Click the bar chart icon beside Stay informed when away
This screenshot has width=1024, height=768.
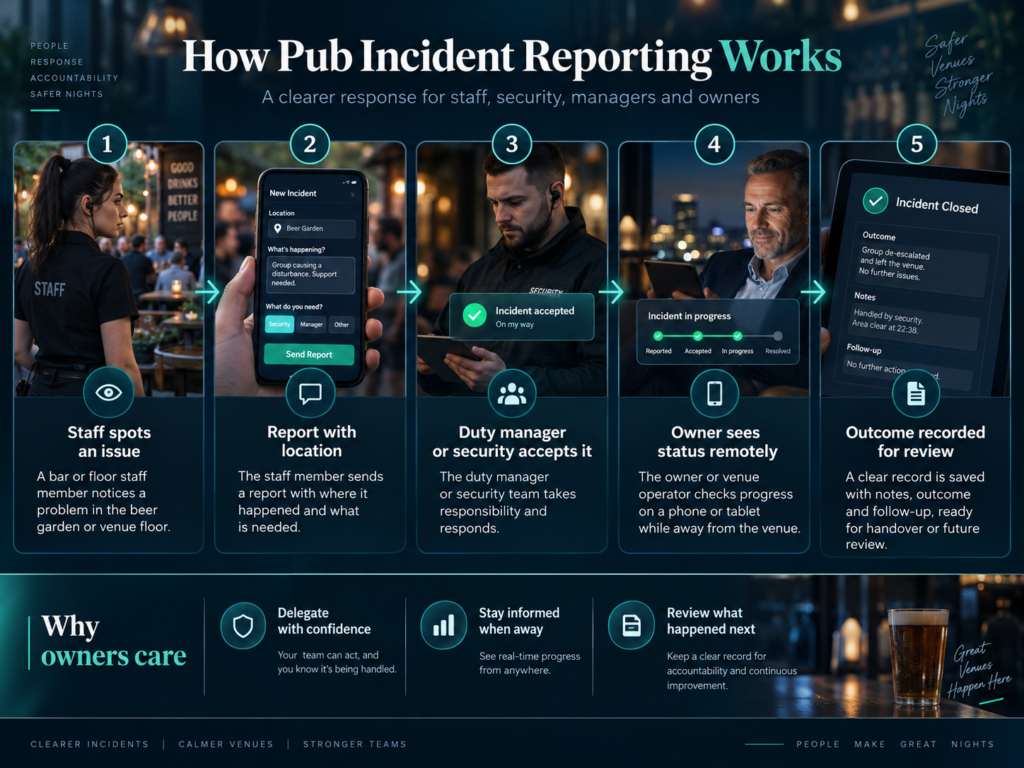pyautogui.click(x=443, y=626)
